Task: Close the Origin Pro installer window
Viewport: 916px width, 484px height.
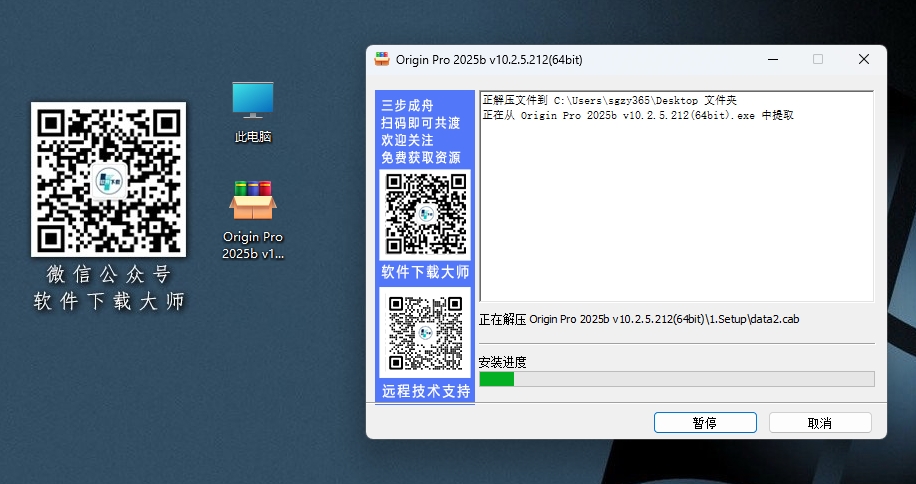Action: (x=863, y=60)
